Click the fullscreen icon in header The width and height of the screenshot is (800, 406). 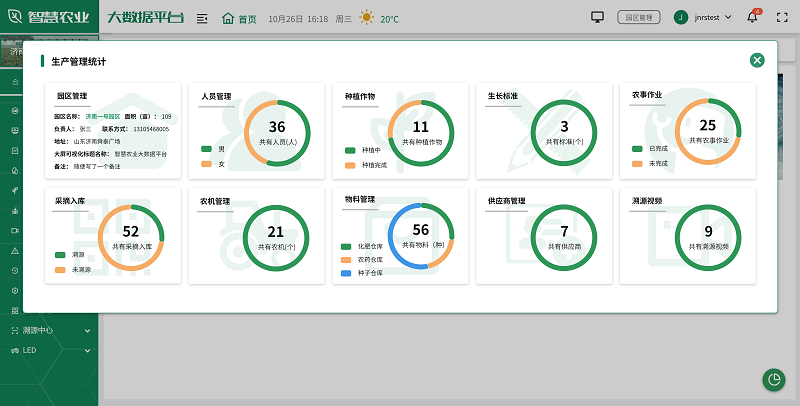tap(780, 17)
